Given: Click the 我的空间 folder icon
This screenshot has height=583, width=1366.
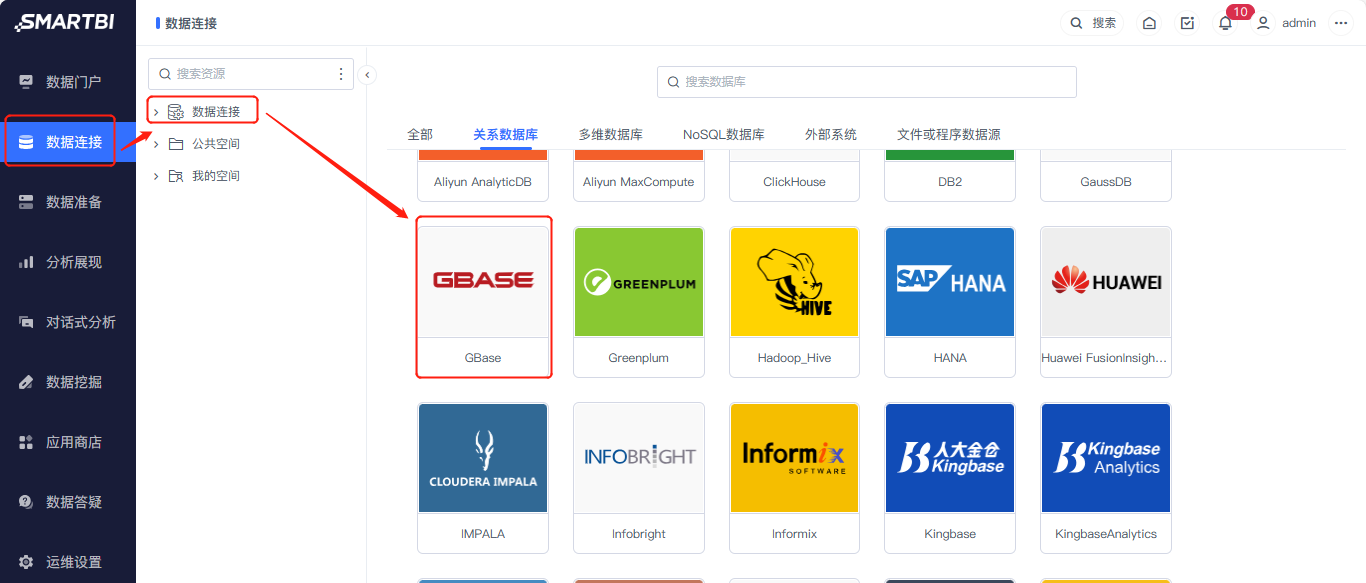Looking at the screenshot, I should tap(176, 176).
